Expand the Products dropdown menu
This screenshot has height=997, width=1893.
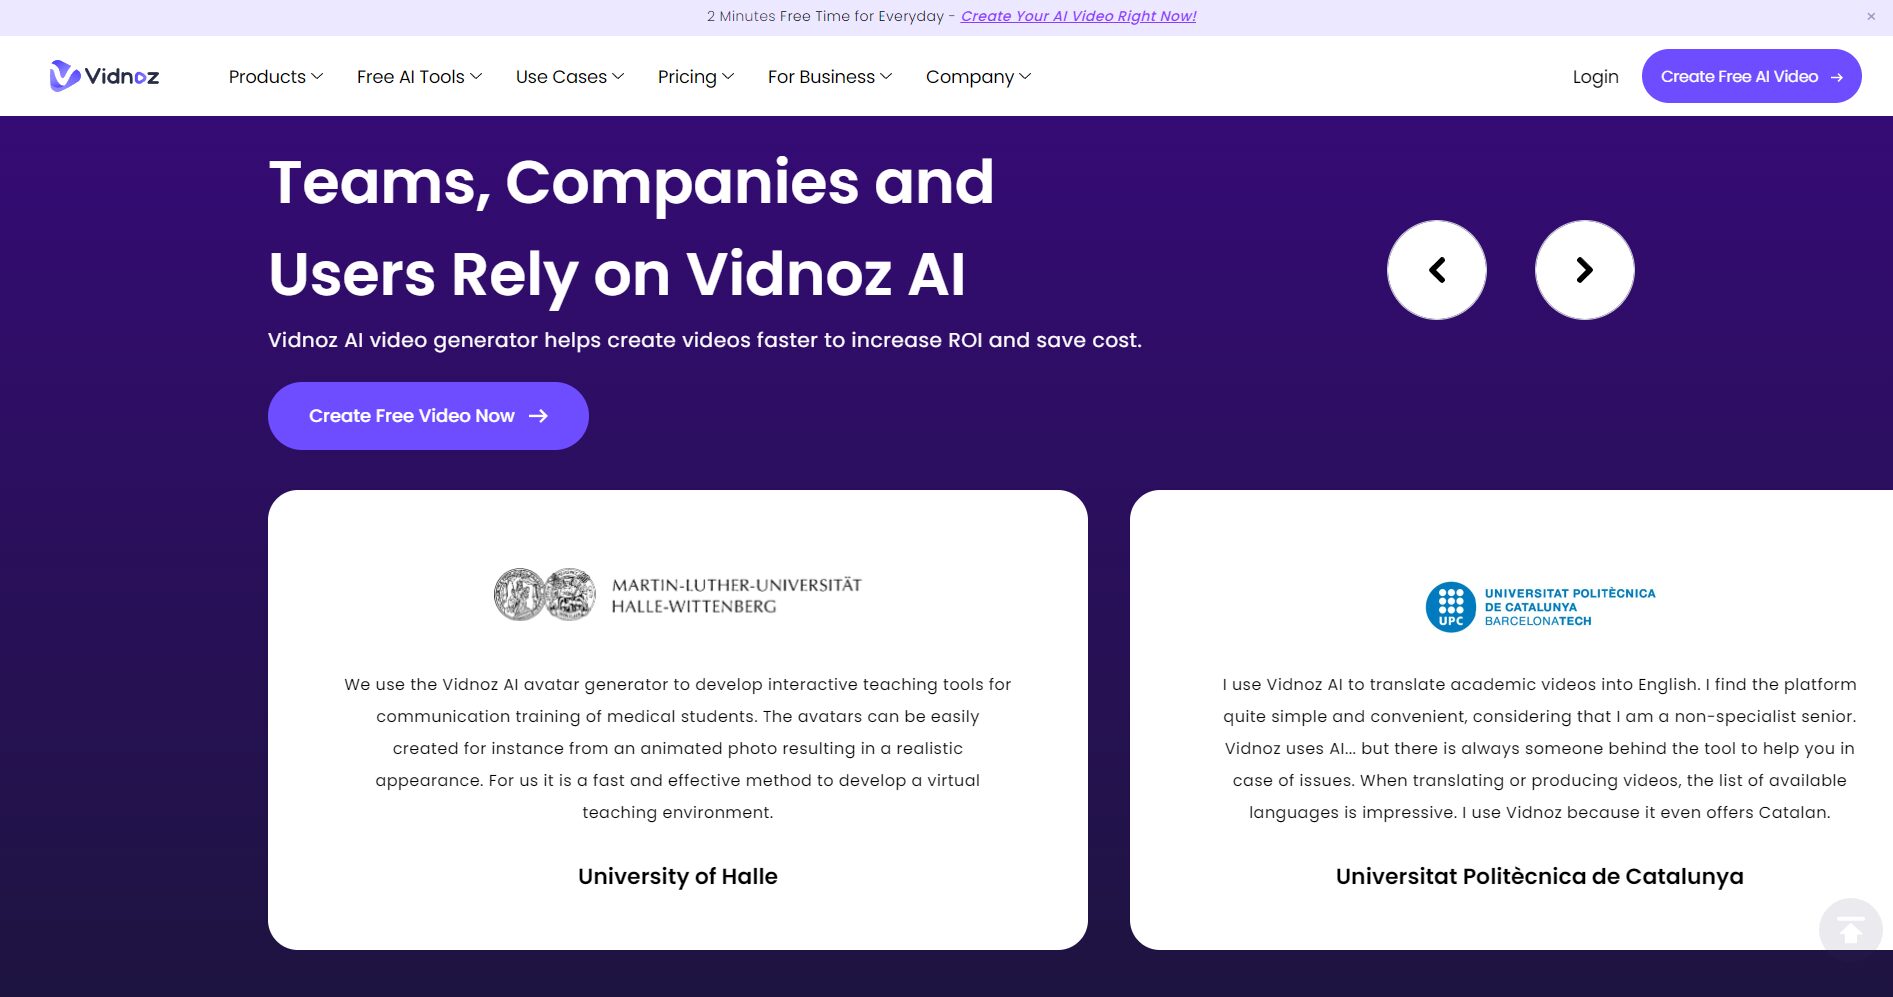pos(276,77)
